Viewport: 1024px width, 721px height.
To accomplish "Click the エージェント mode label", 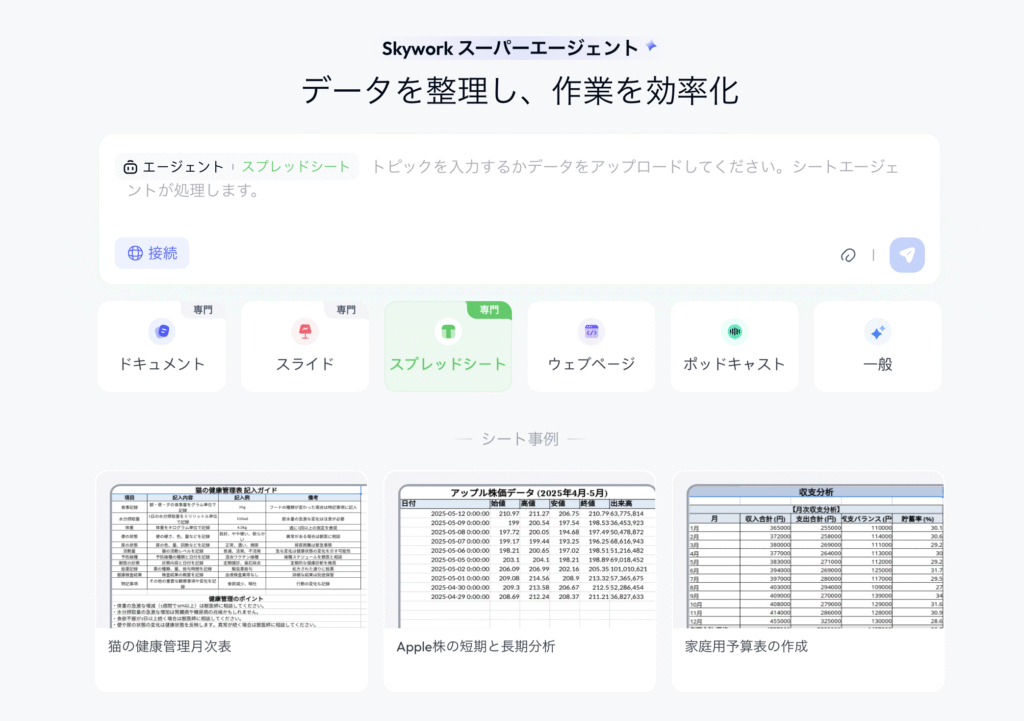I will (184, 167).
